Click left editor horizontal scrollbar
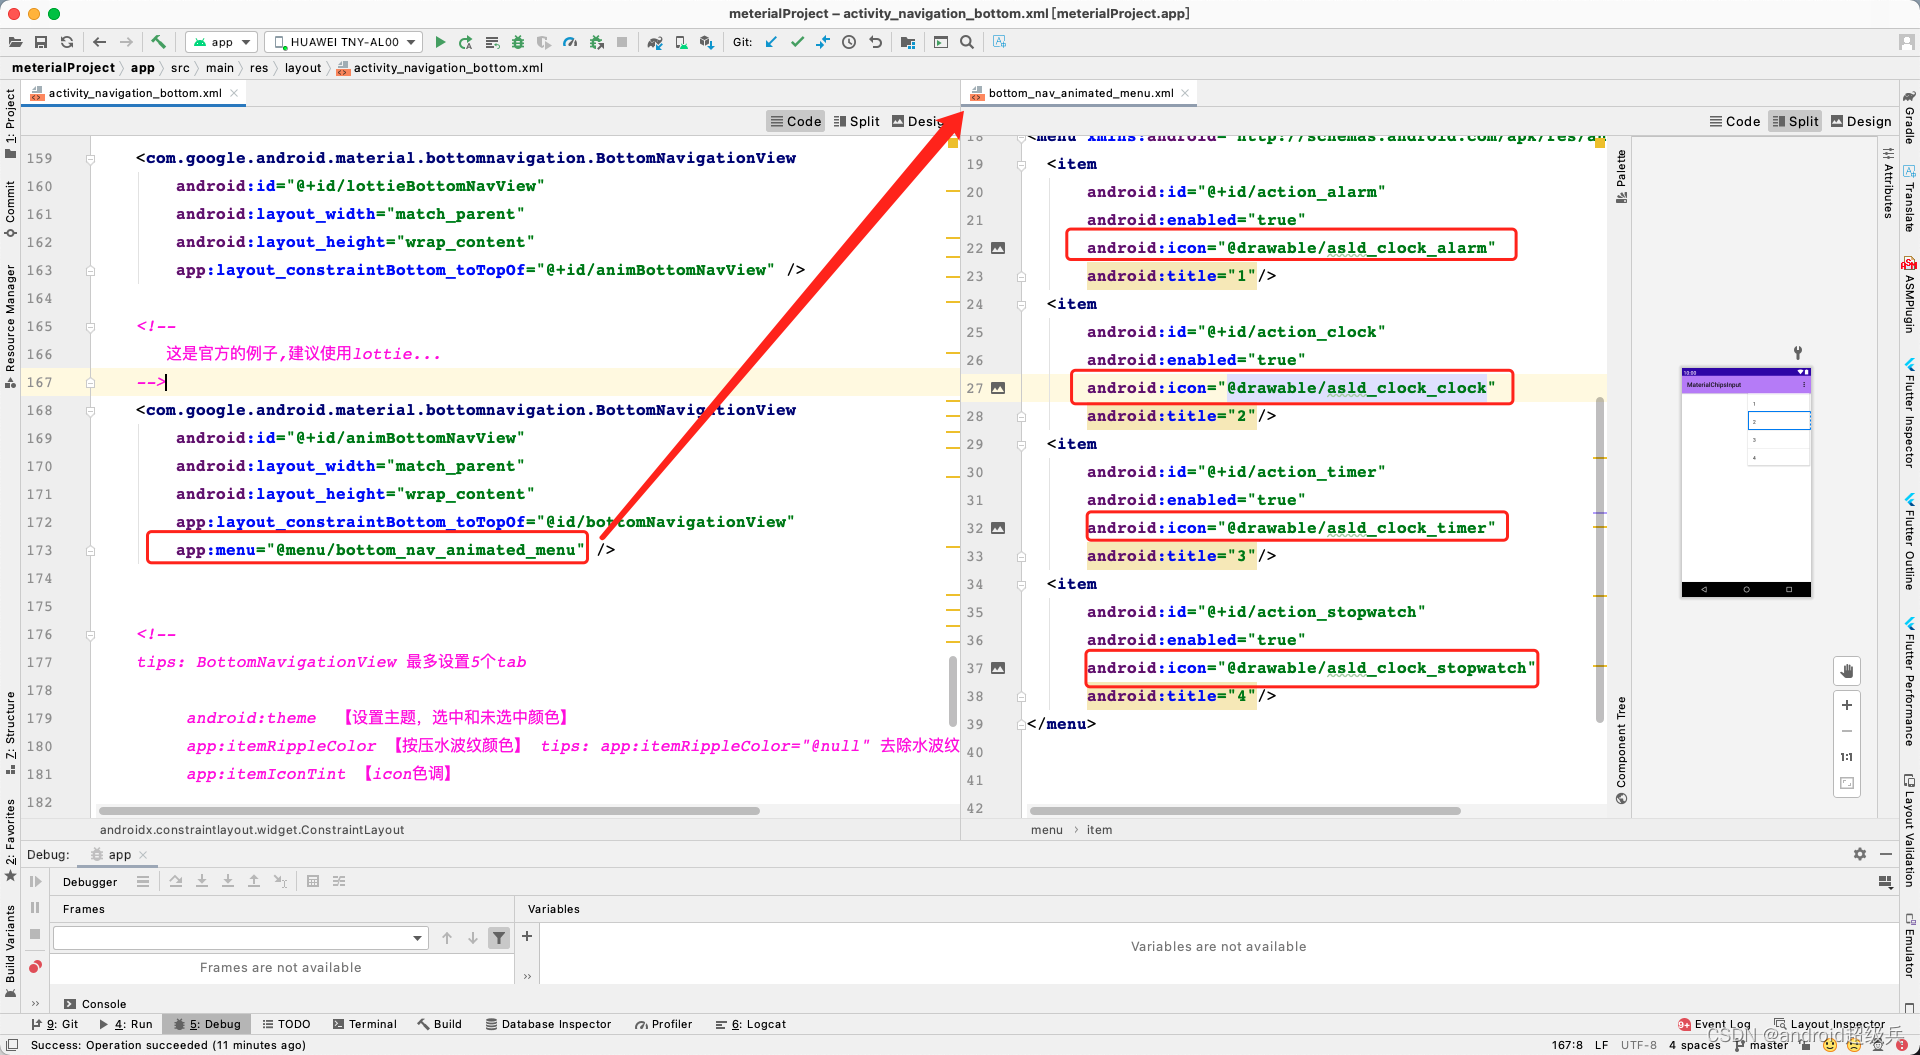Image resolution: width=1920 pixels, height=1055 pixels. (x=430, y=811)
